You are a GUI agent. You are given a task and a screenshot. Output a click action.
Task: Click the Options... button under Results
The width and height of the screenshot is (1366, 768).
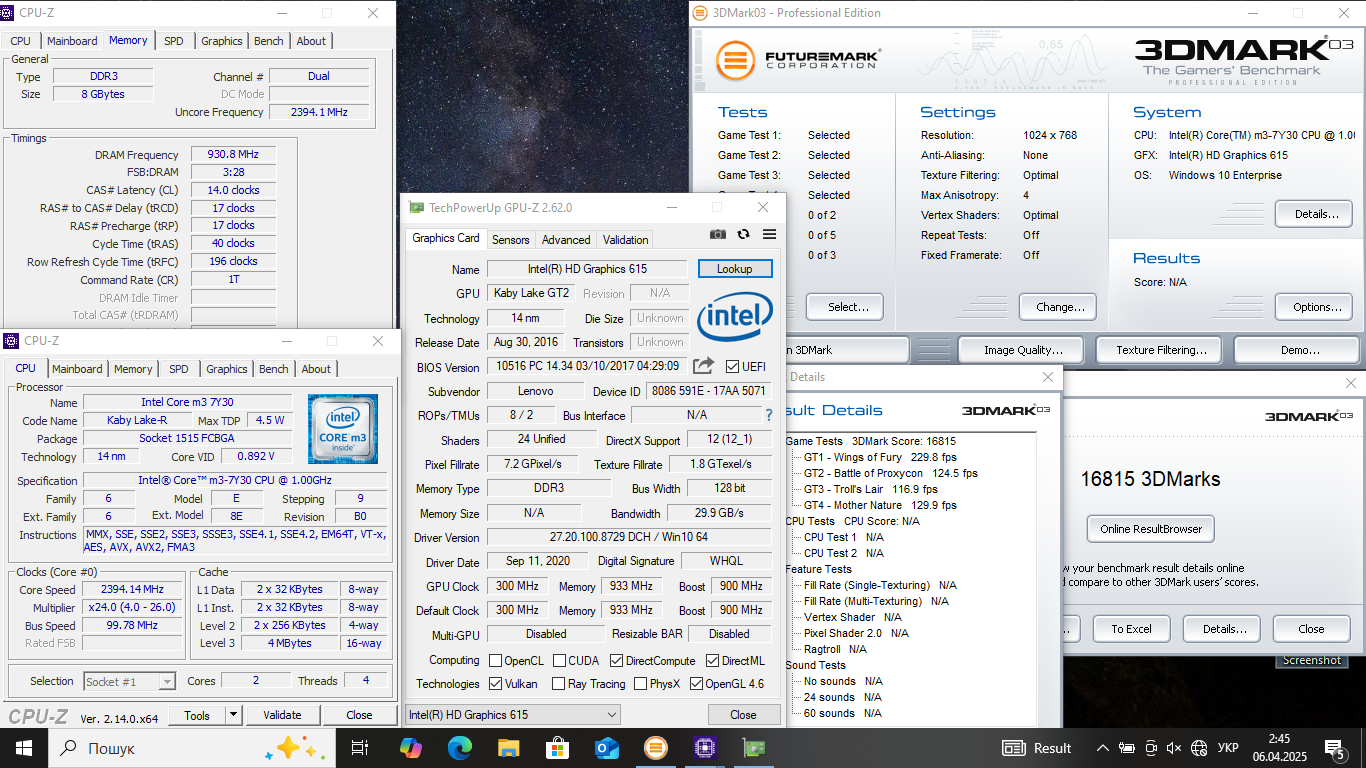pos(1313,307)
